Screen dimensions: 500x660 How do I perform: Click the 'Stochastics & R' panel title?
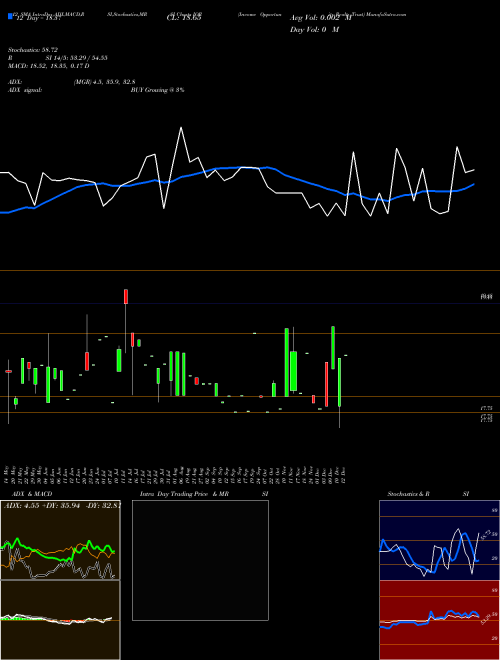pyautogui.click(x=409, y=494)
